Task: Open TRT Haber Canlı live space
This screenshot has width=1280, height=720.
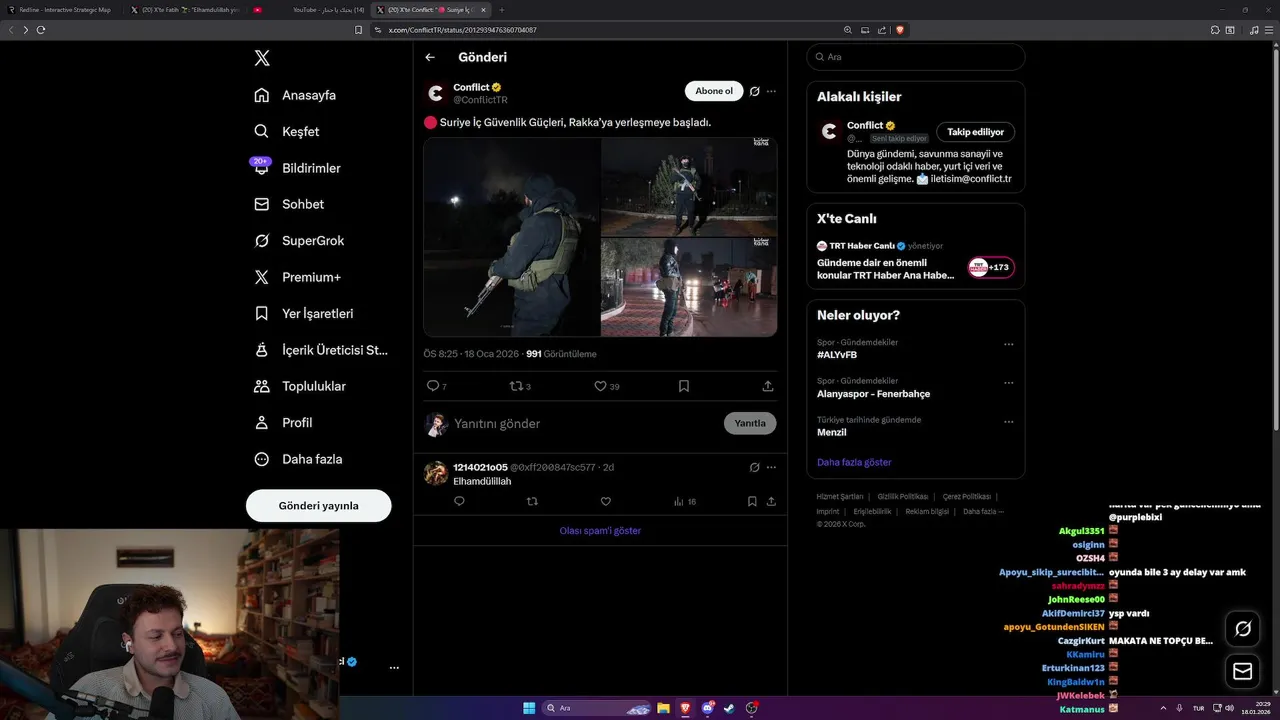Action: (915, 261)
